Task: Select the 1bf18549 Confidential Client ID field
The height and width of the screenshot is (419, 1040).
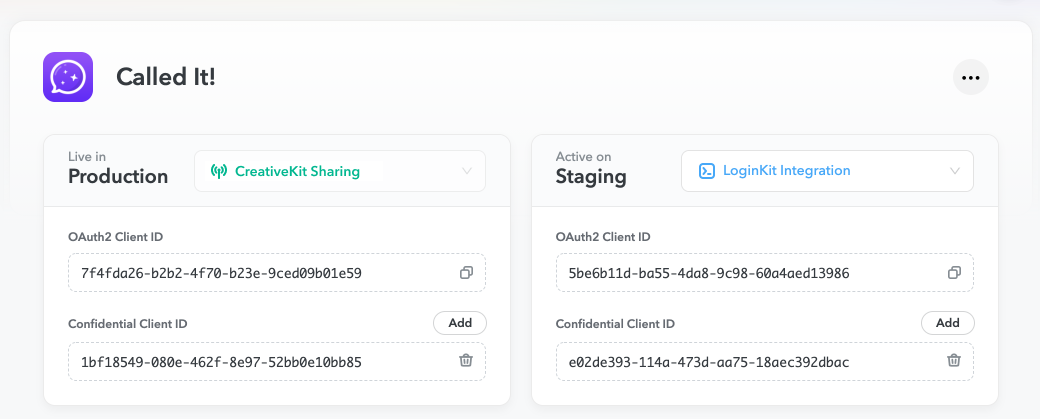Action: 277,361
